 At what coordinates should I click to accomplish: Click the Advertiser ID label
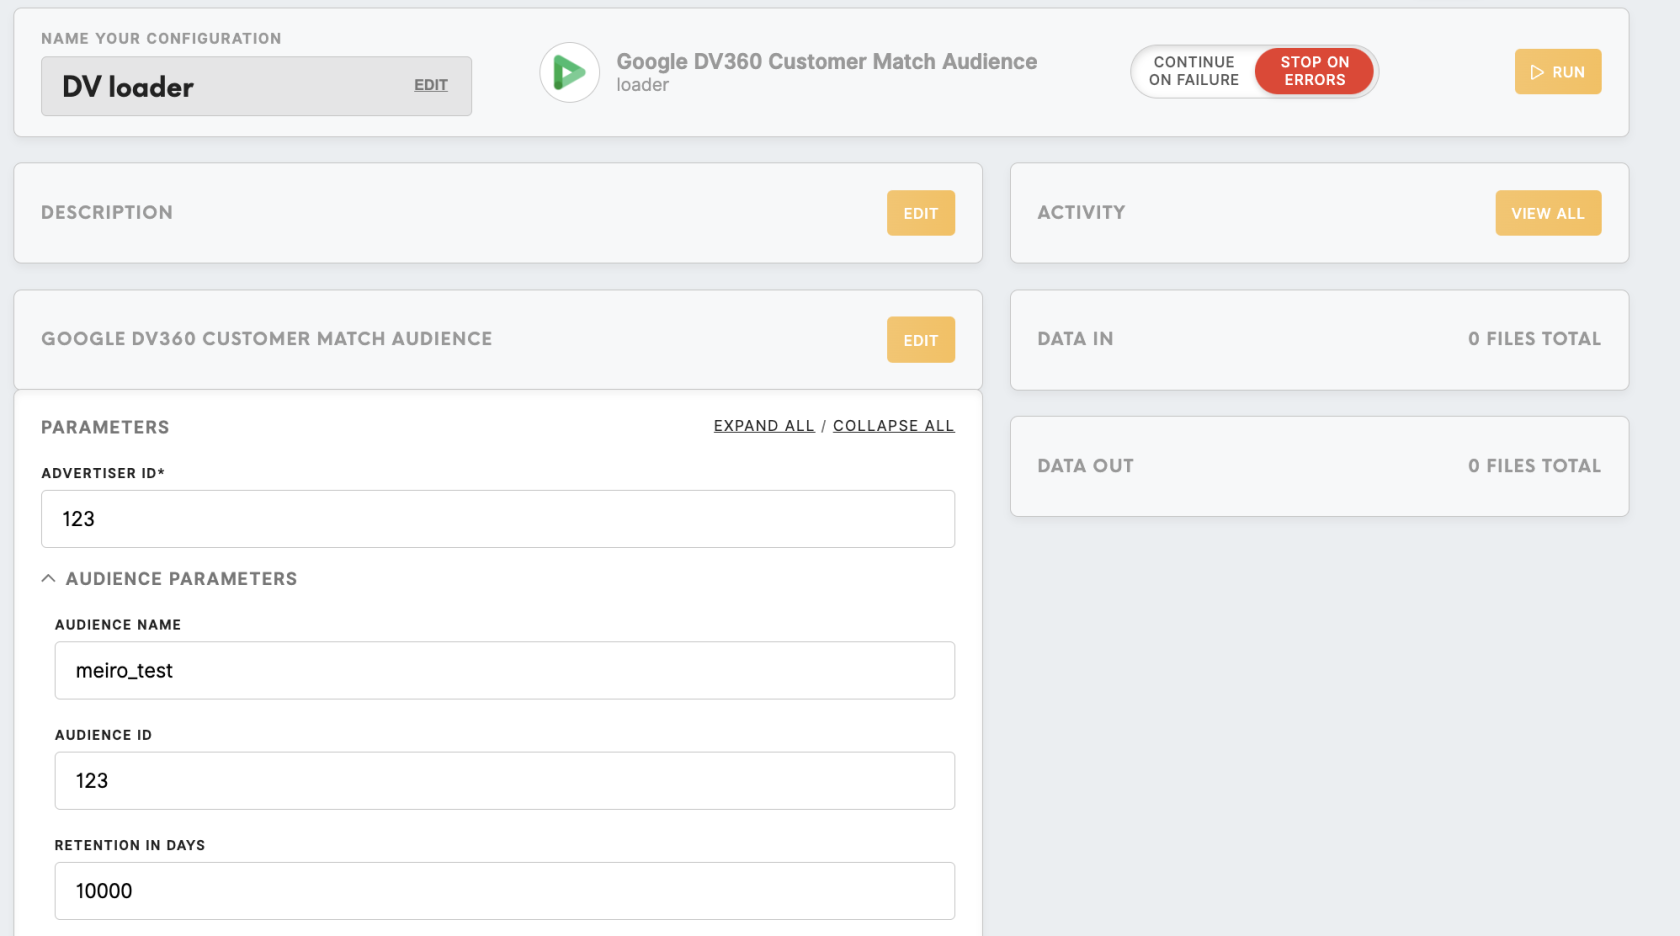point(103,473)
